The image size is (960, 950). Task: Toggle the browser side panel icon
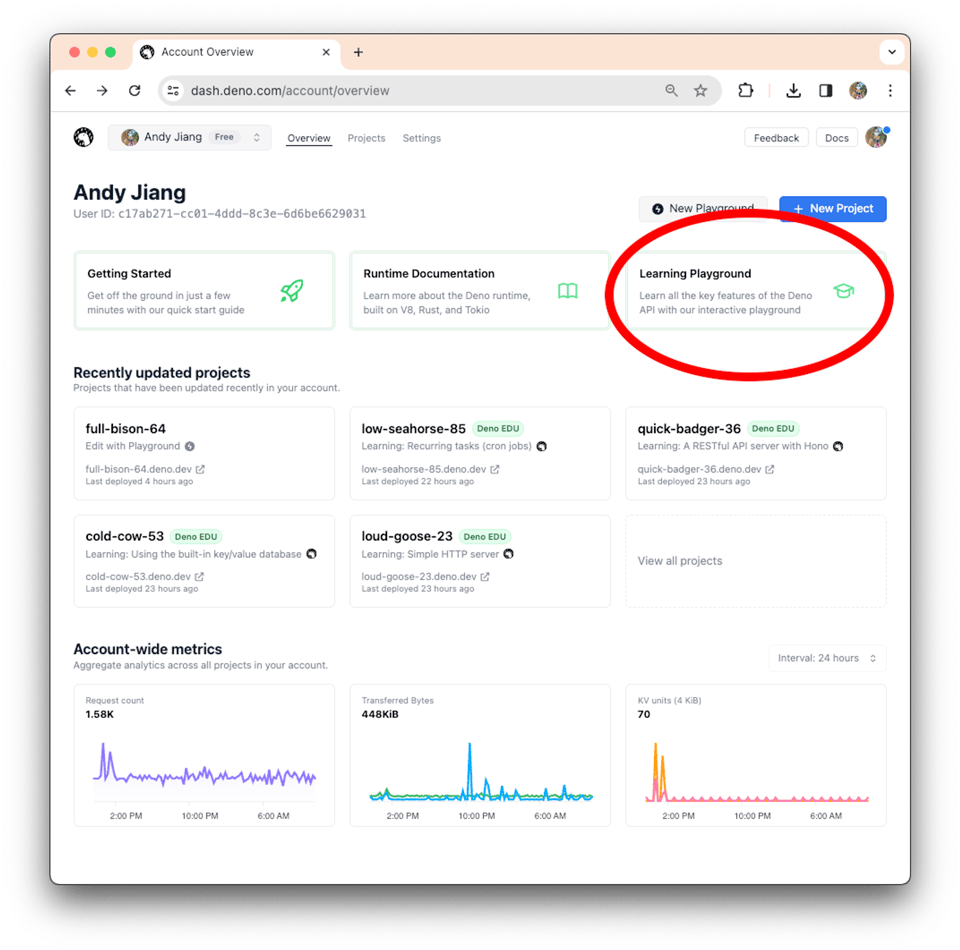[x=825, y=91]
